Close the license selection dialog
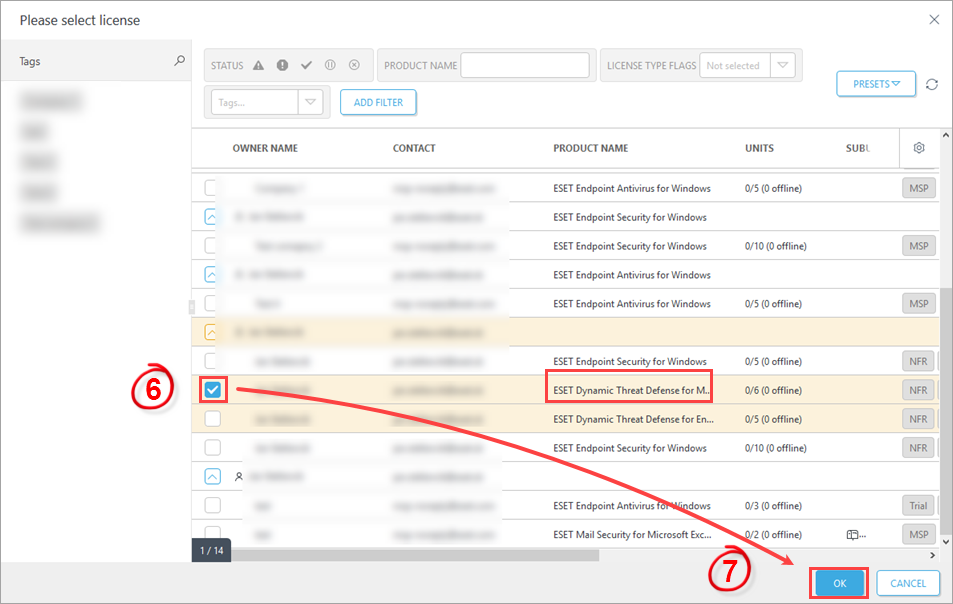Image resolution: width=953 pixels, height=604 pixels. point(934,20)
